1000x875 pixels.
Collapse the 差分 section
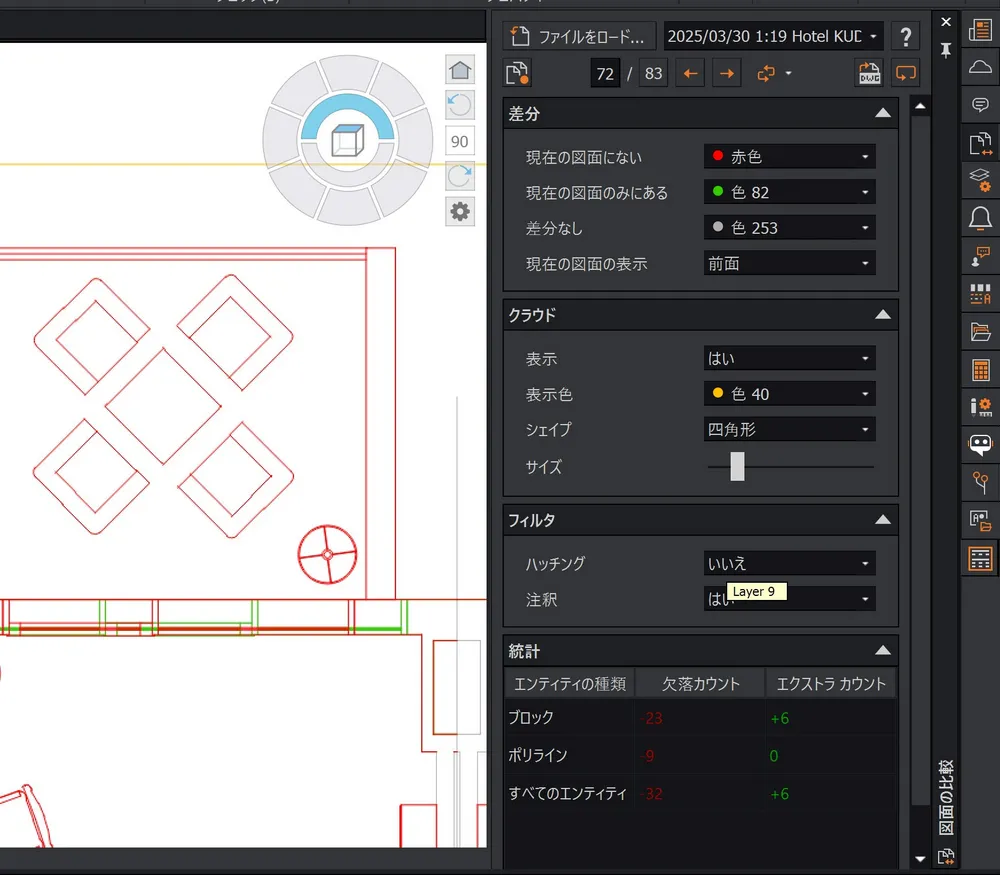click(883, 114)
